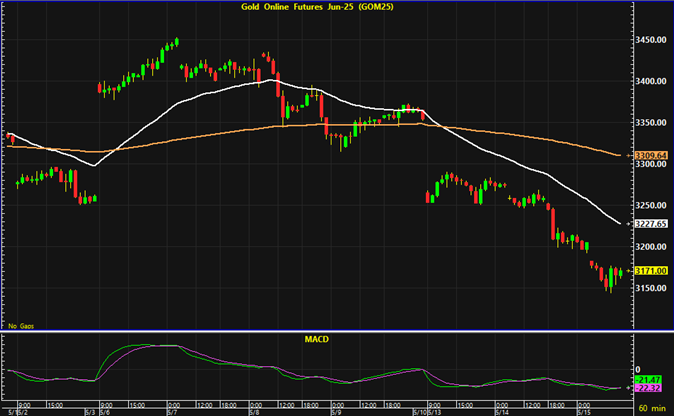Viewport: 674px width, 416px height.
Task: Click the magenta -22.32 MACD signal value tag
Action: pos(648,388)
